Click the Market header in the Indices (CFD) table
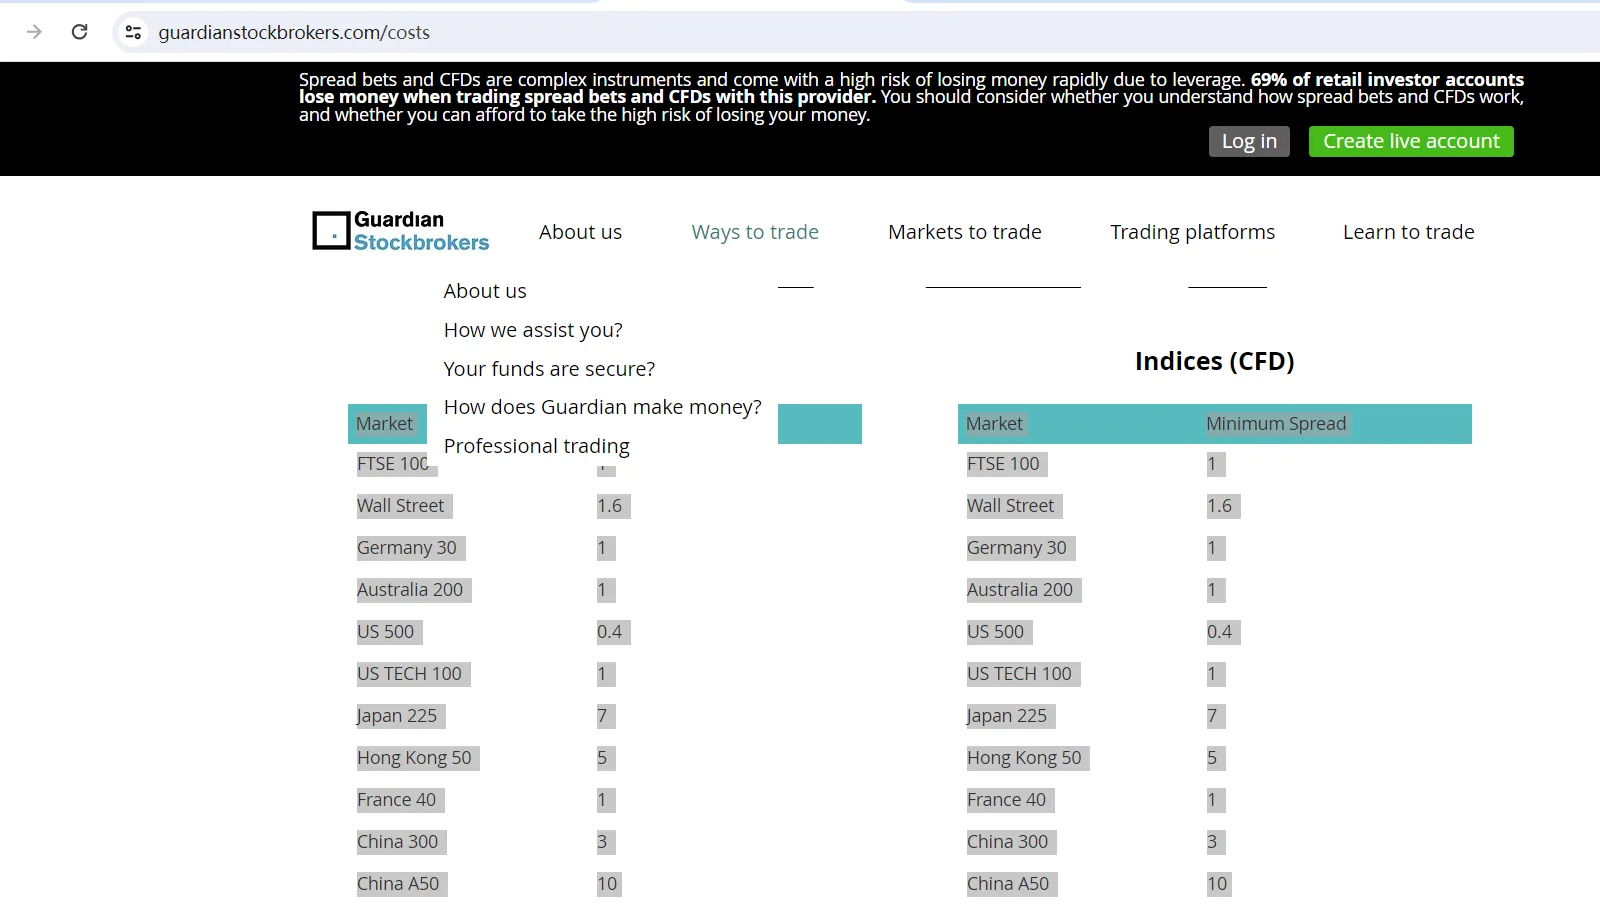Screen dimensions: 1600x915 point(994,424)
